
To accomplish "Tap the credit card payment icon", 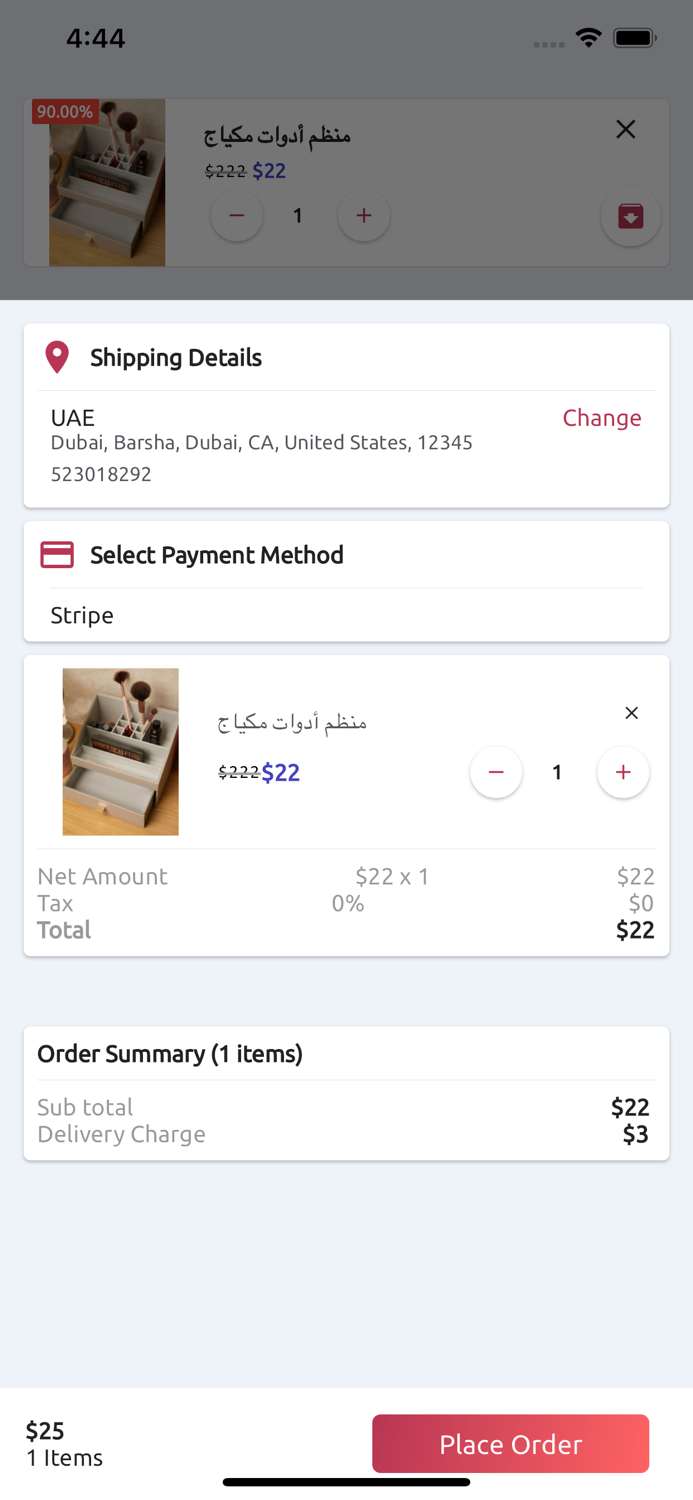I will (x=57, y=555).
